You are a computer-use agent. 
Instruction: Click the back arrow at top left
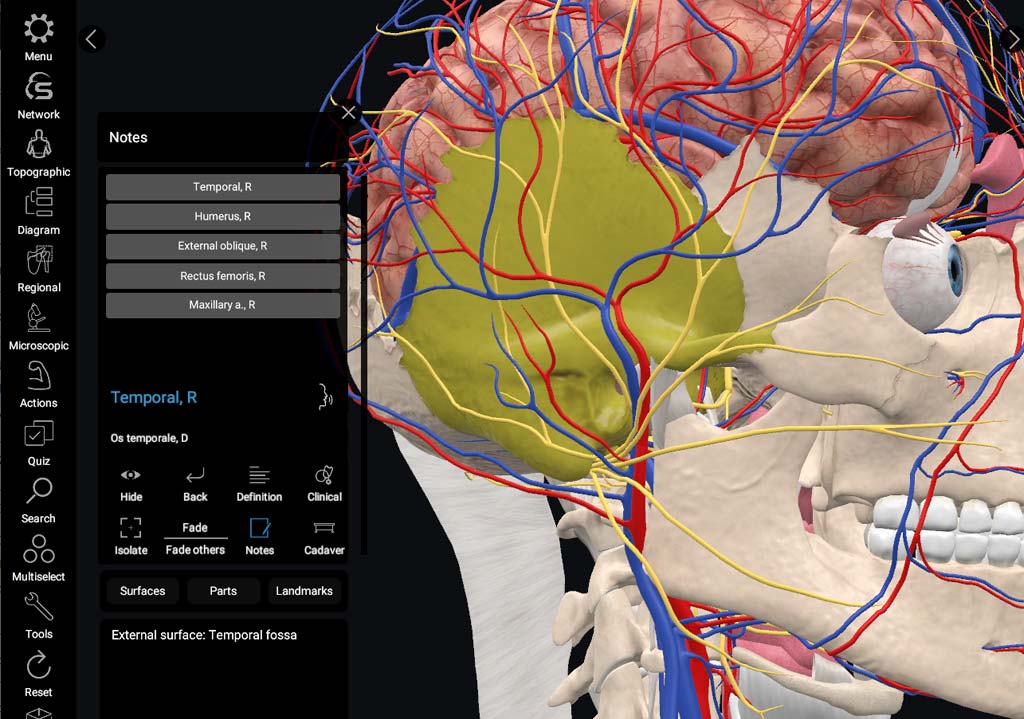click(92, 39)
